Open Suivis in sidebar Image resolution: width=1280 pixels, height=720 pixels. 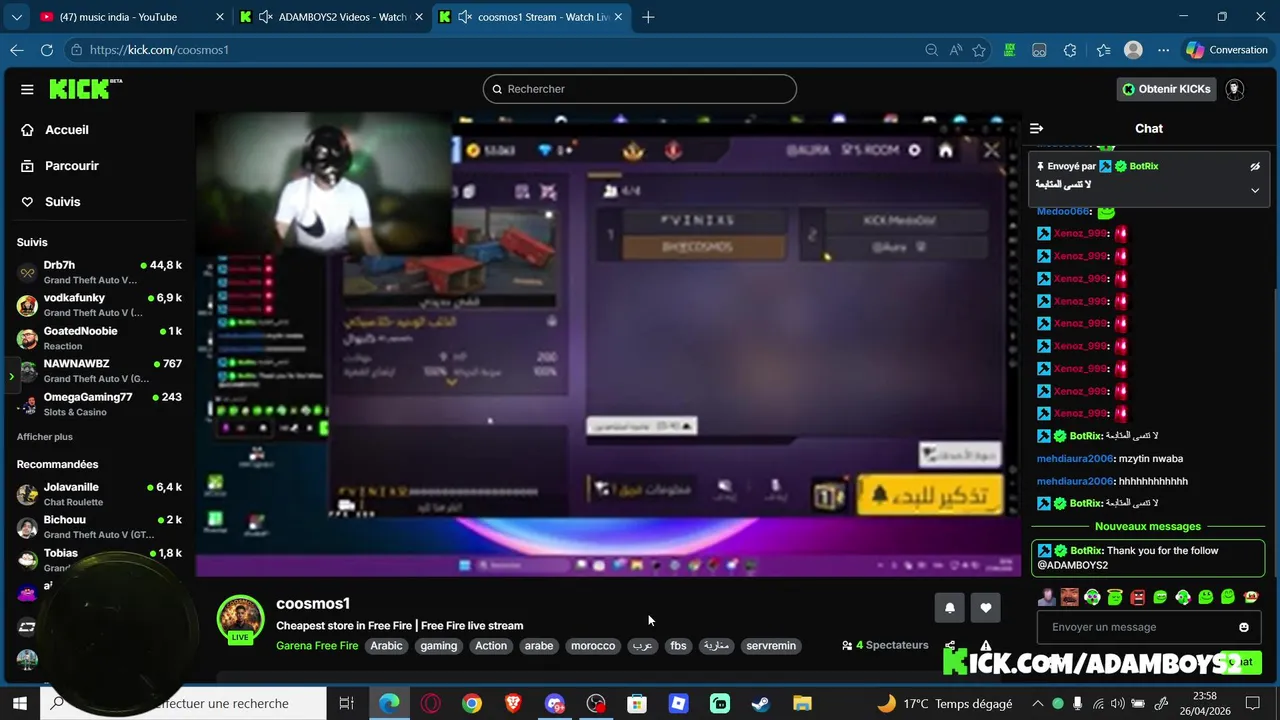point(62,202)
